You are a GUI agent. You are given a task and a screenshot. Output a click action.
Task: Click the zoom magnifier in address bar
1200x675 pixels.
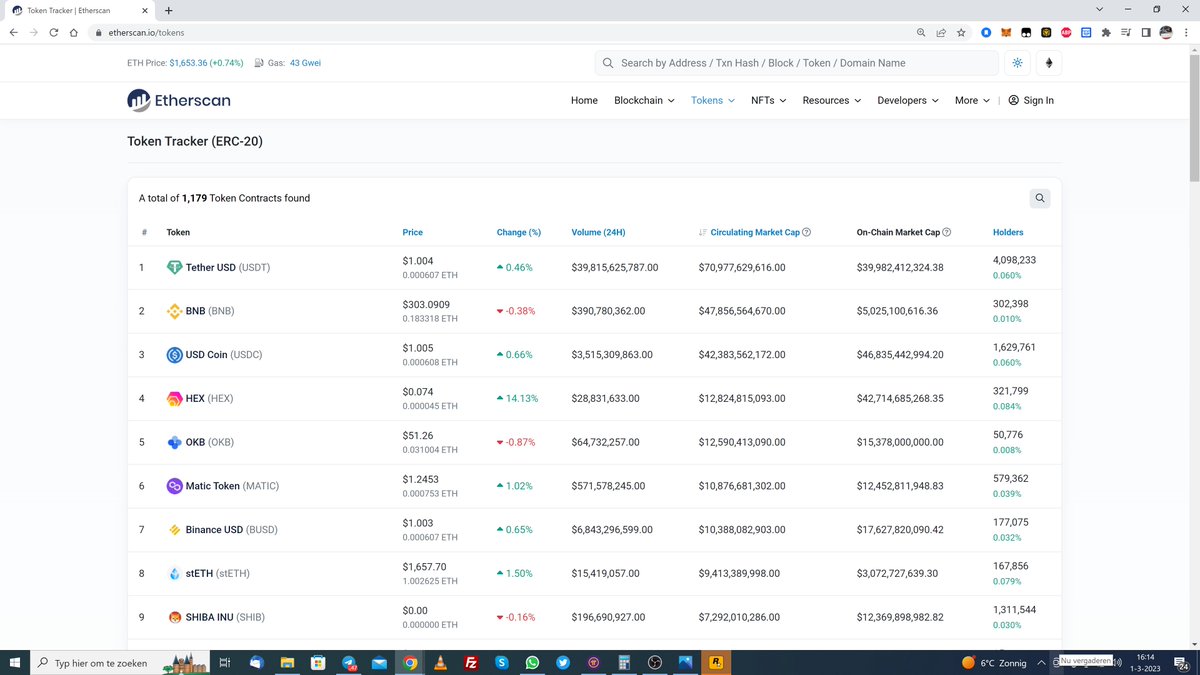point(921,32)
